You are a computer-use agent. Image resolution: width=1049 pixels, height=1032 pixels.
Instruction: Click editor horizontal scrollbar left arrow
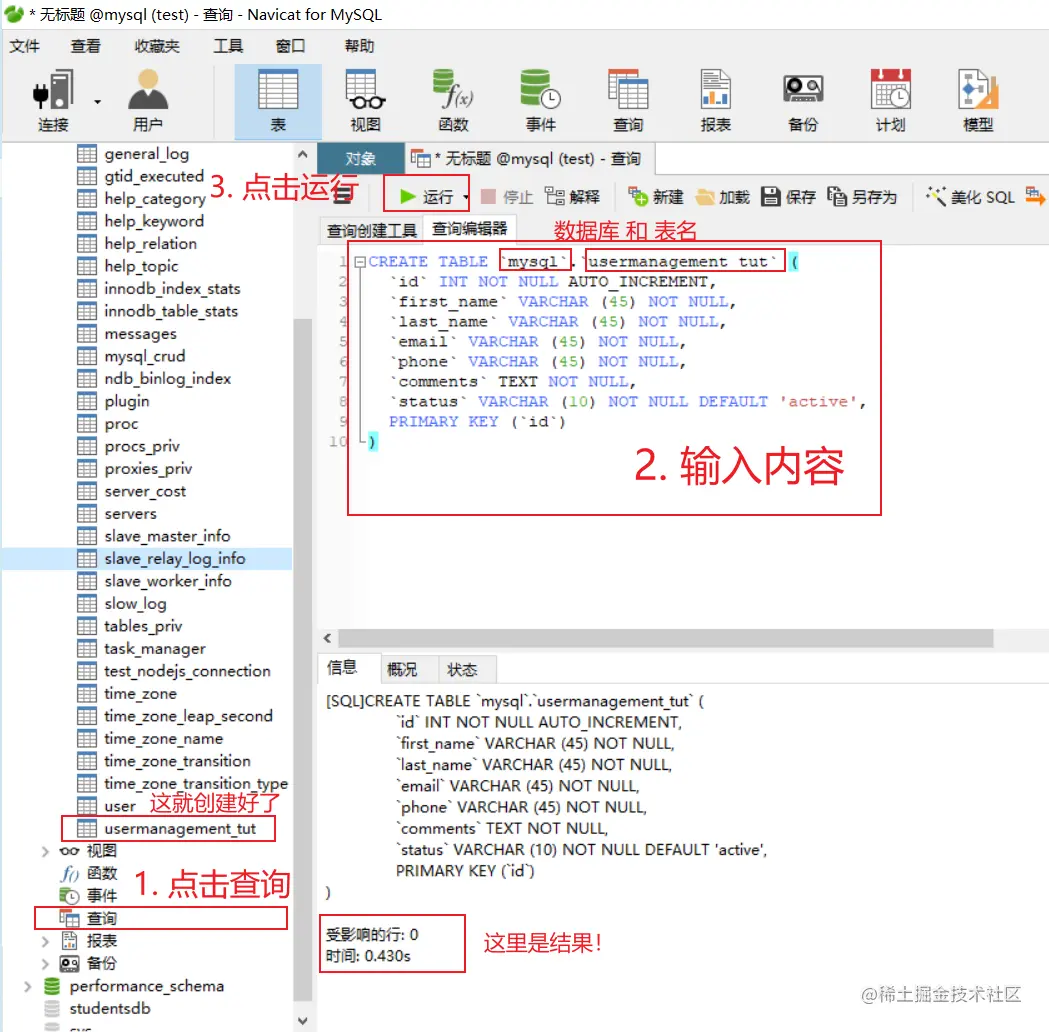[327, 638]
